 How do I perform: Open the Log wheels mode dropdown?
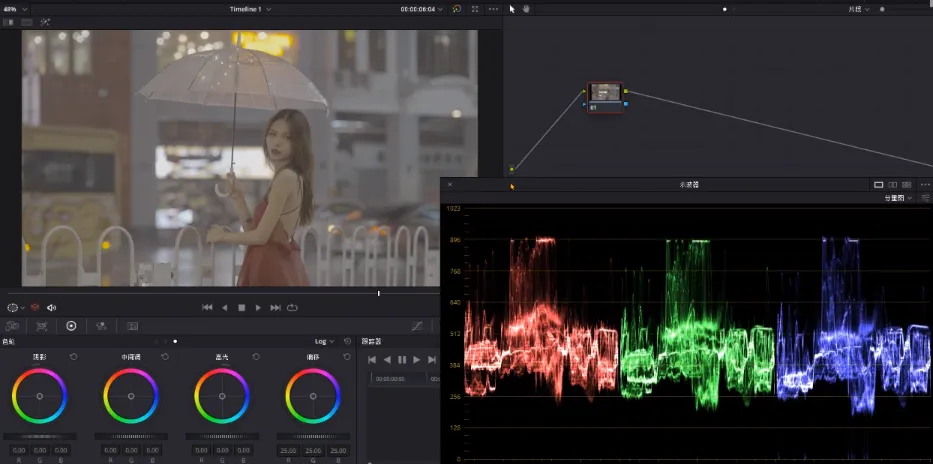(324, 341)
